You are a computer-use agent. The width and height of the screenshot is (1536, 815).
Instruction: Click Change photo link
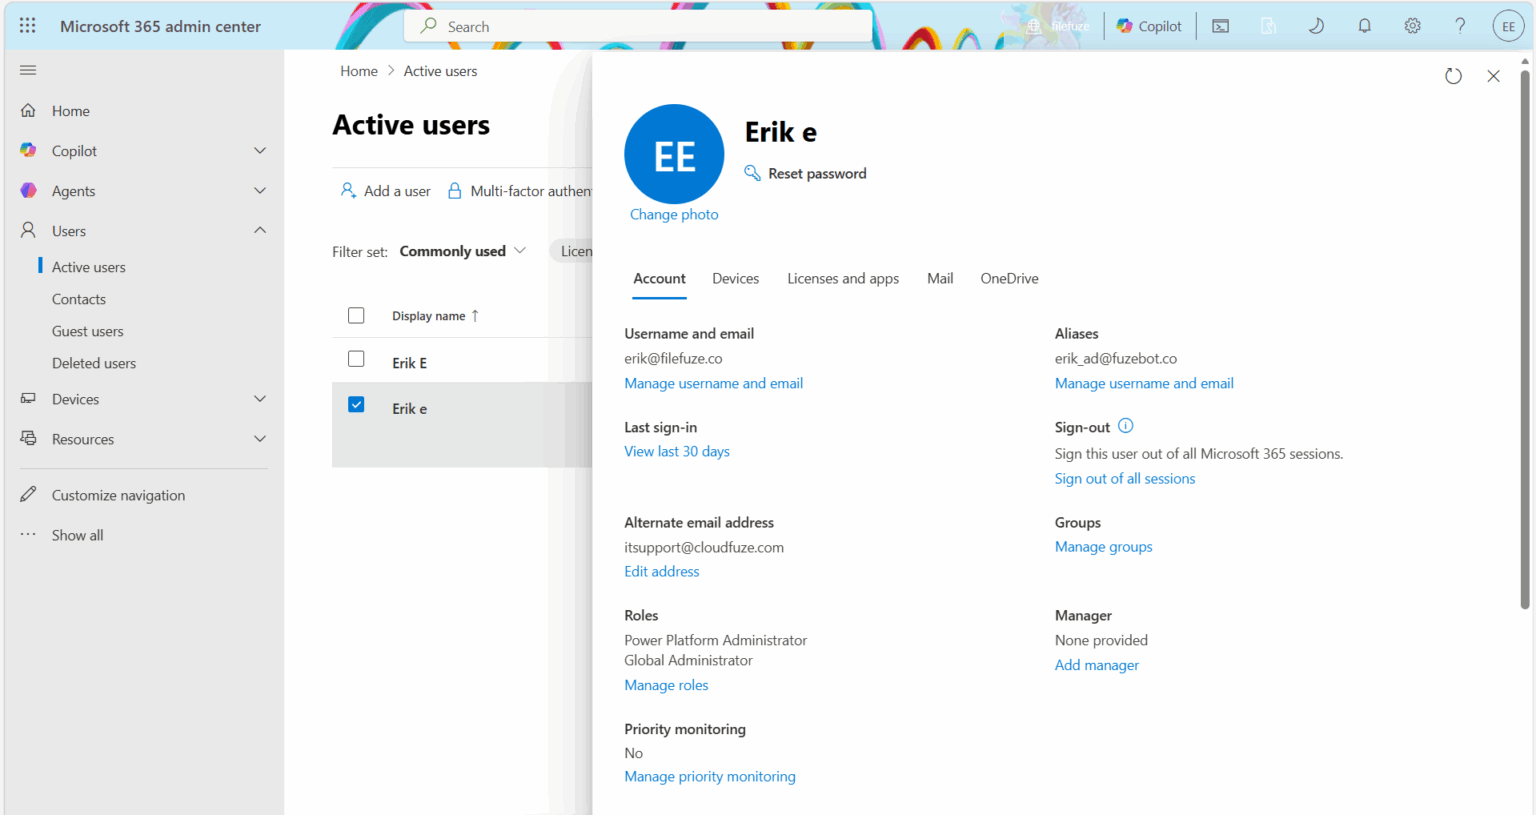(674, 214)
